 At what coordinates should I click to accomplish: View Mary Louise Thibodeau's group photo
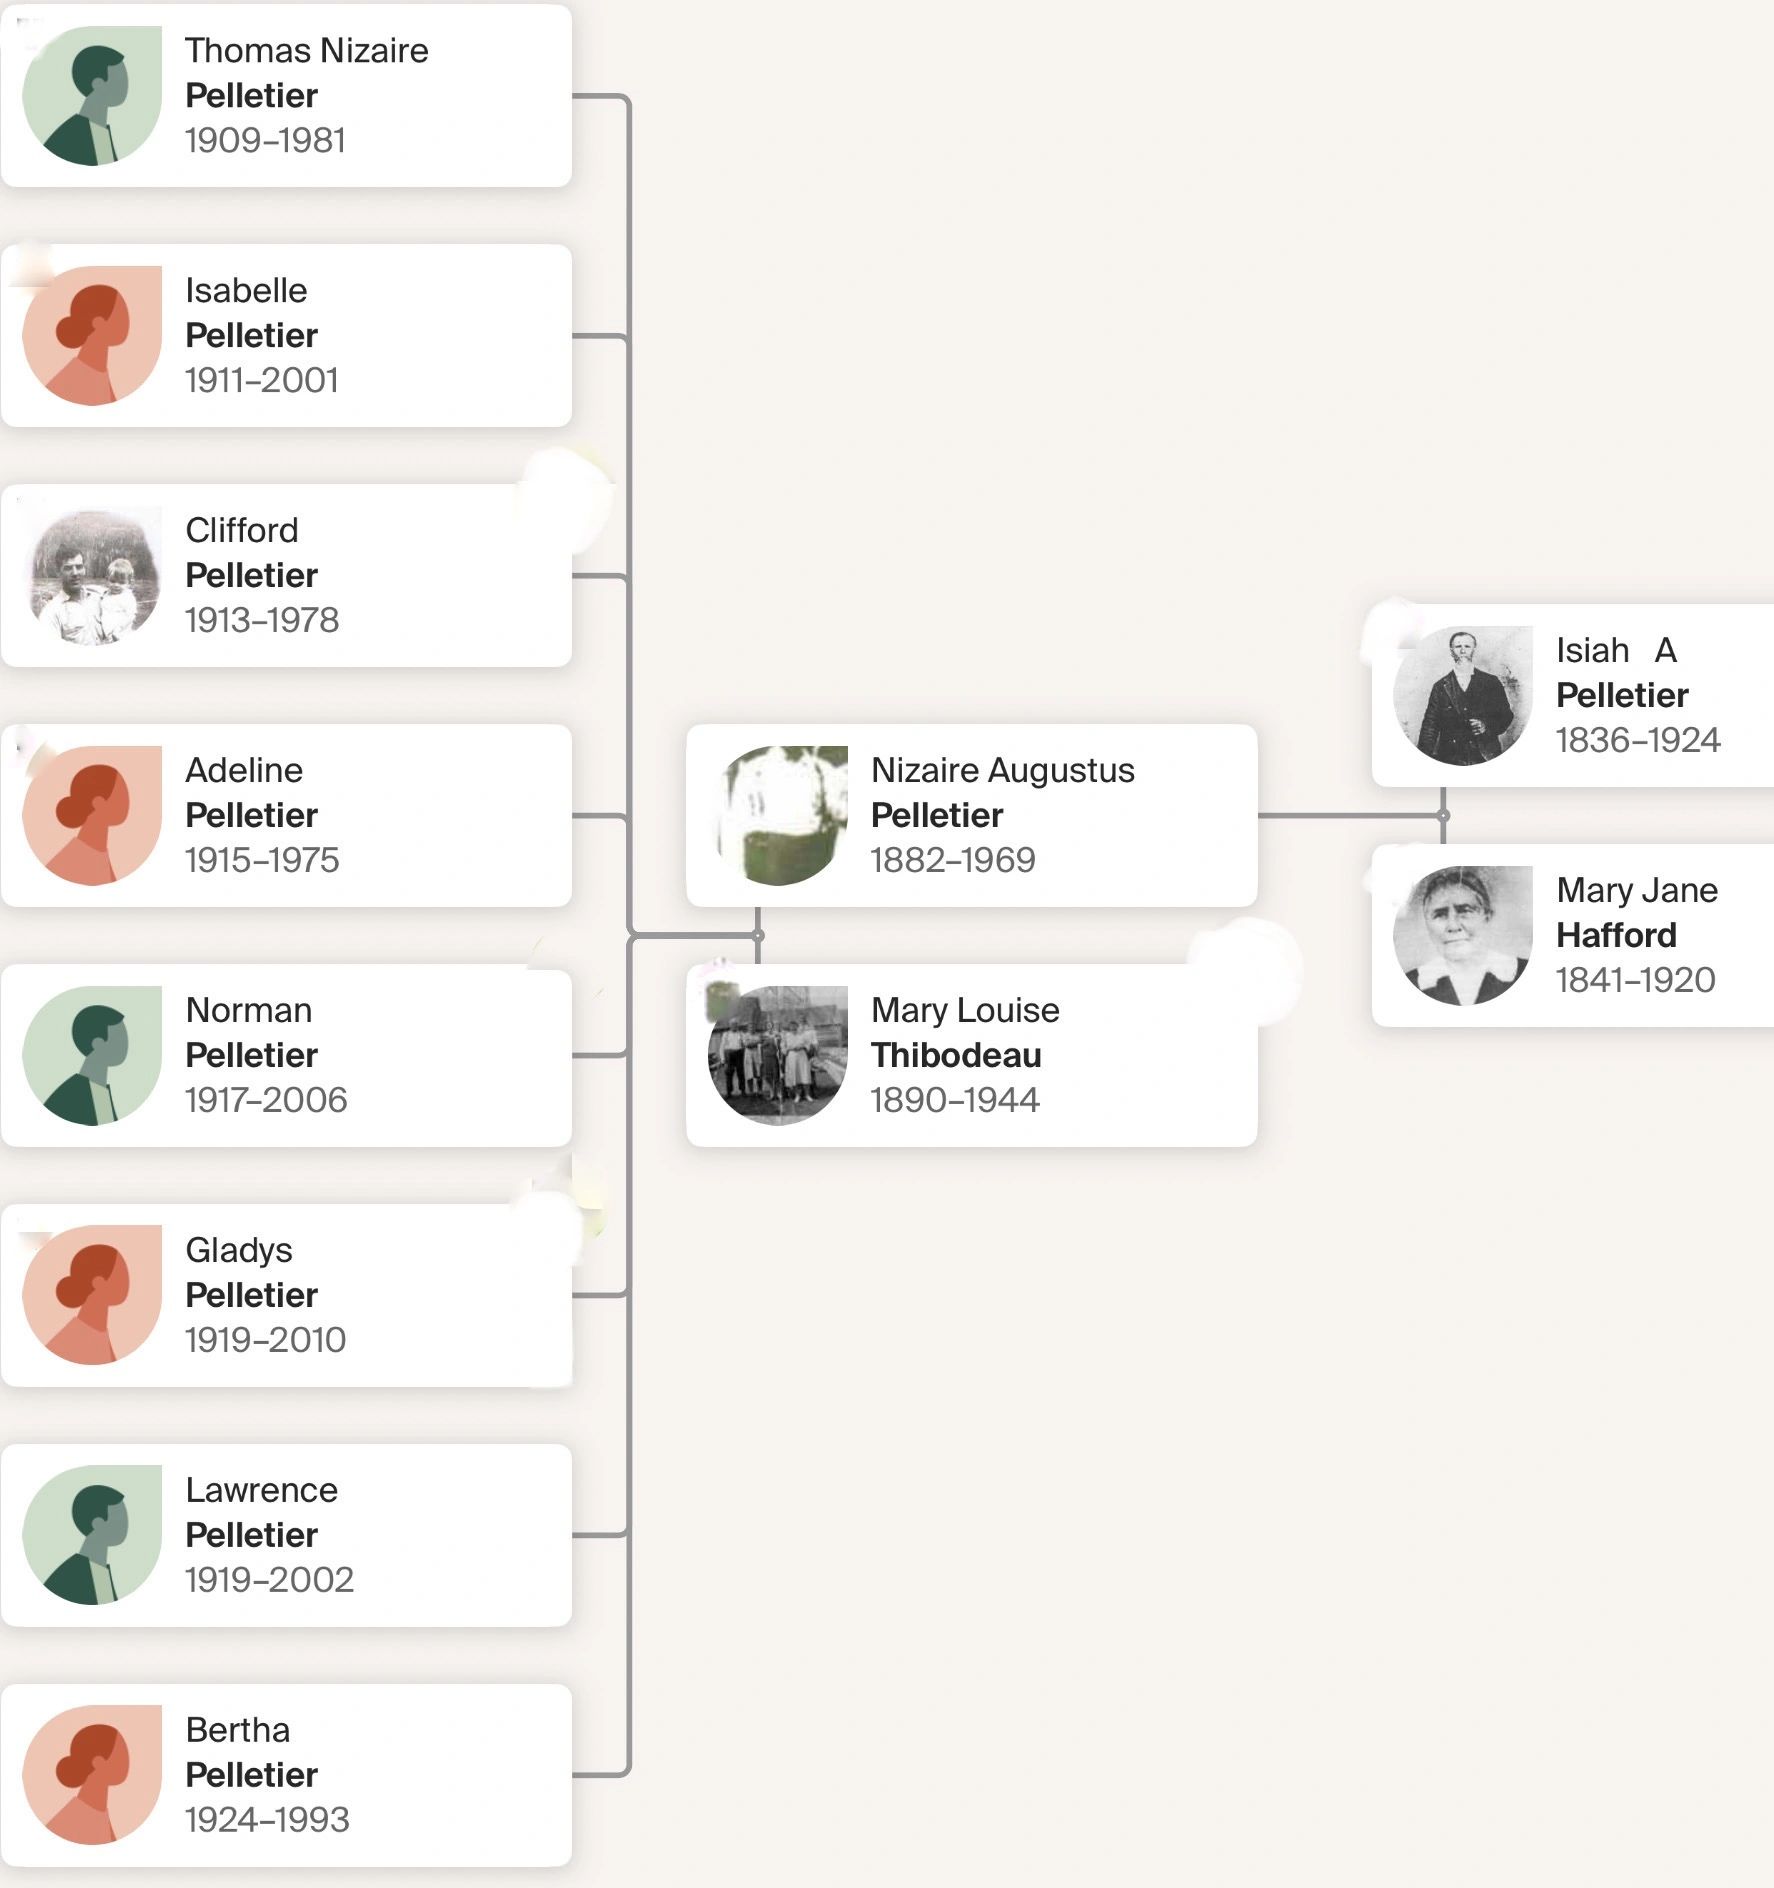click(778, 1056)
